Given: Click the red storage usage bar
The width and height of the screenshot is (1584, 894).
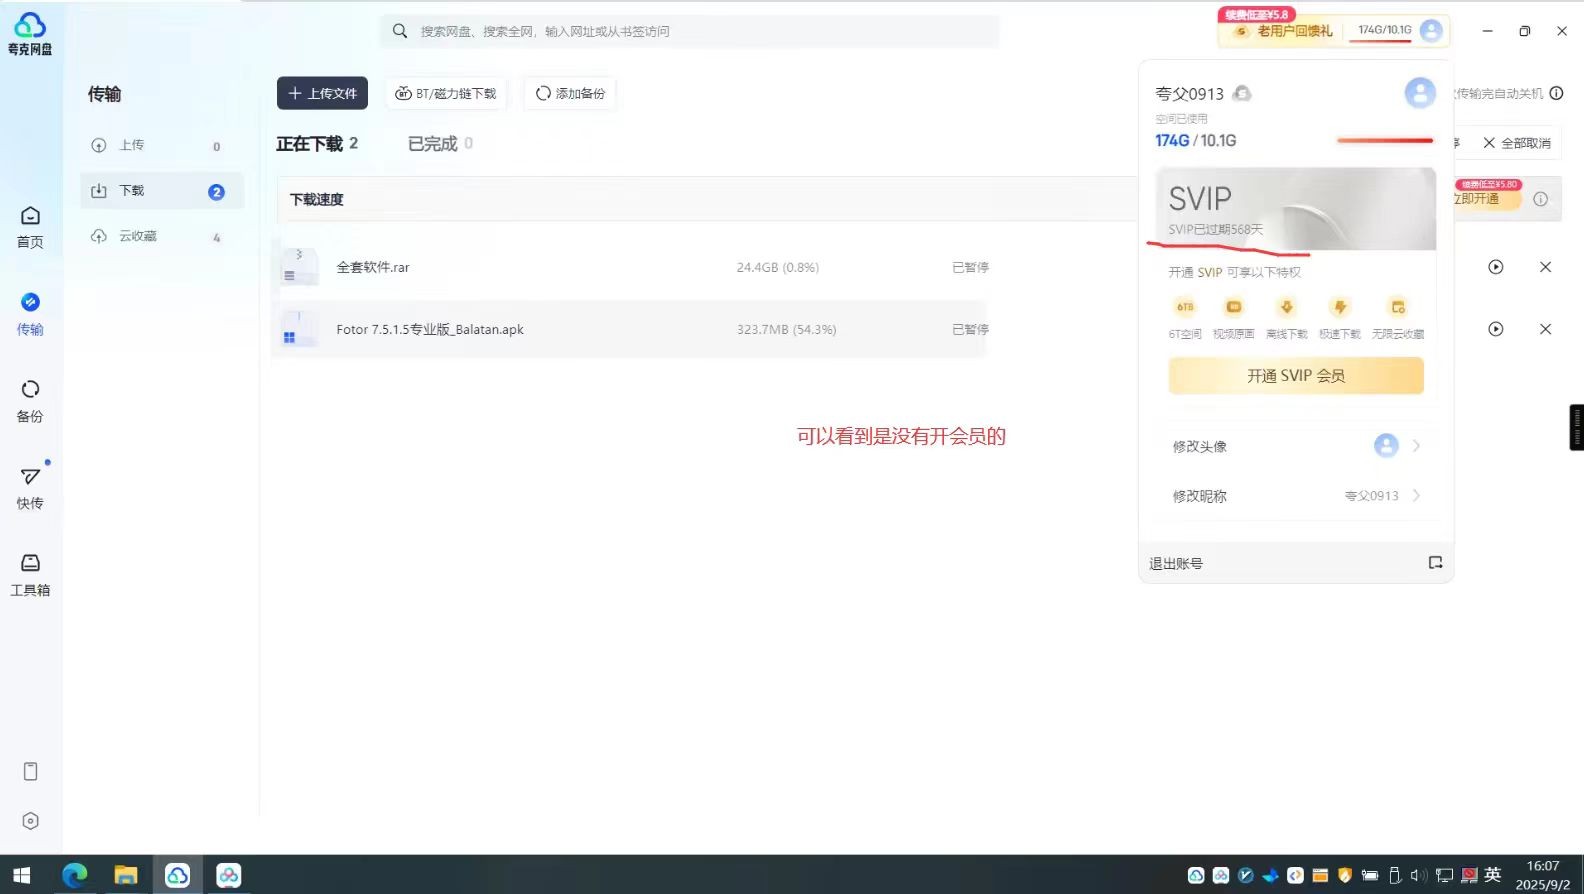Looking at the screenshot, I should point(1385,141).
